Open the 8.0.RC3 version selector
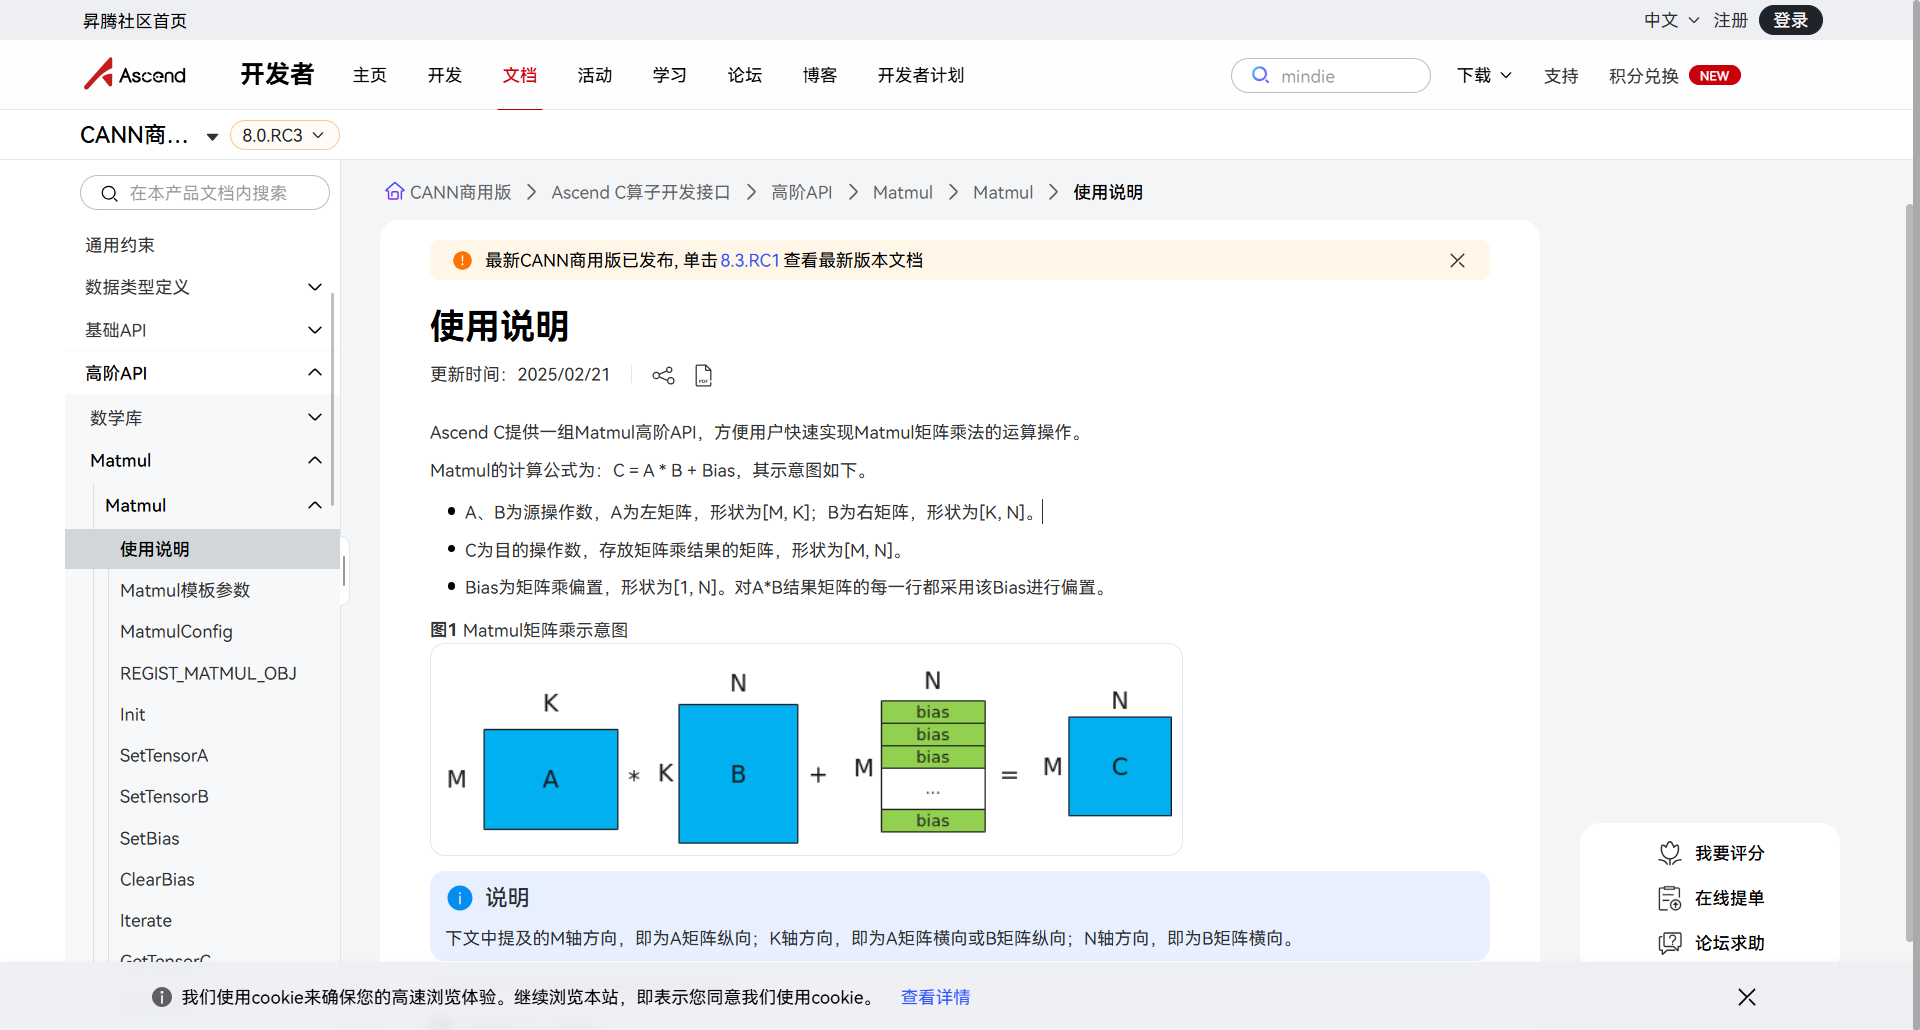 tap(284, 135)
